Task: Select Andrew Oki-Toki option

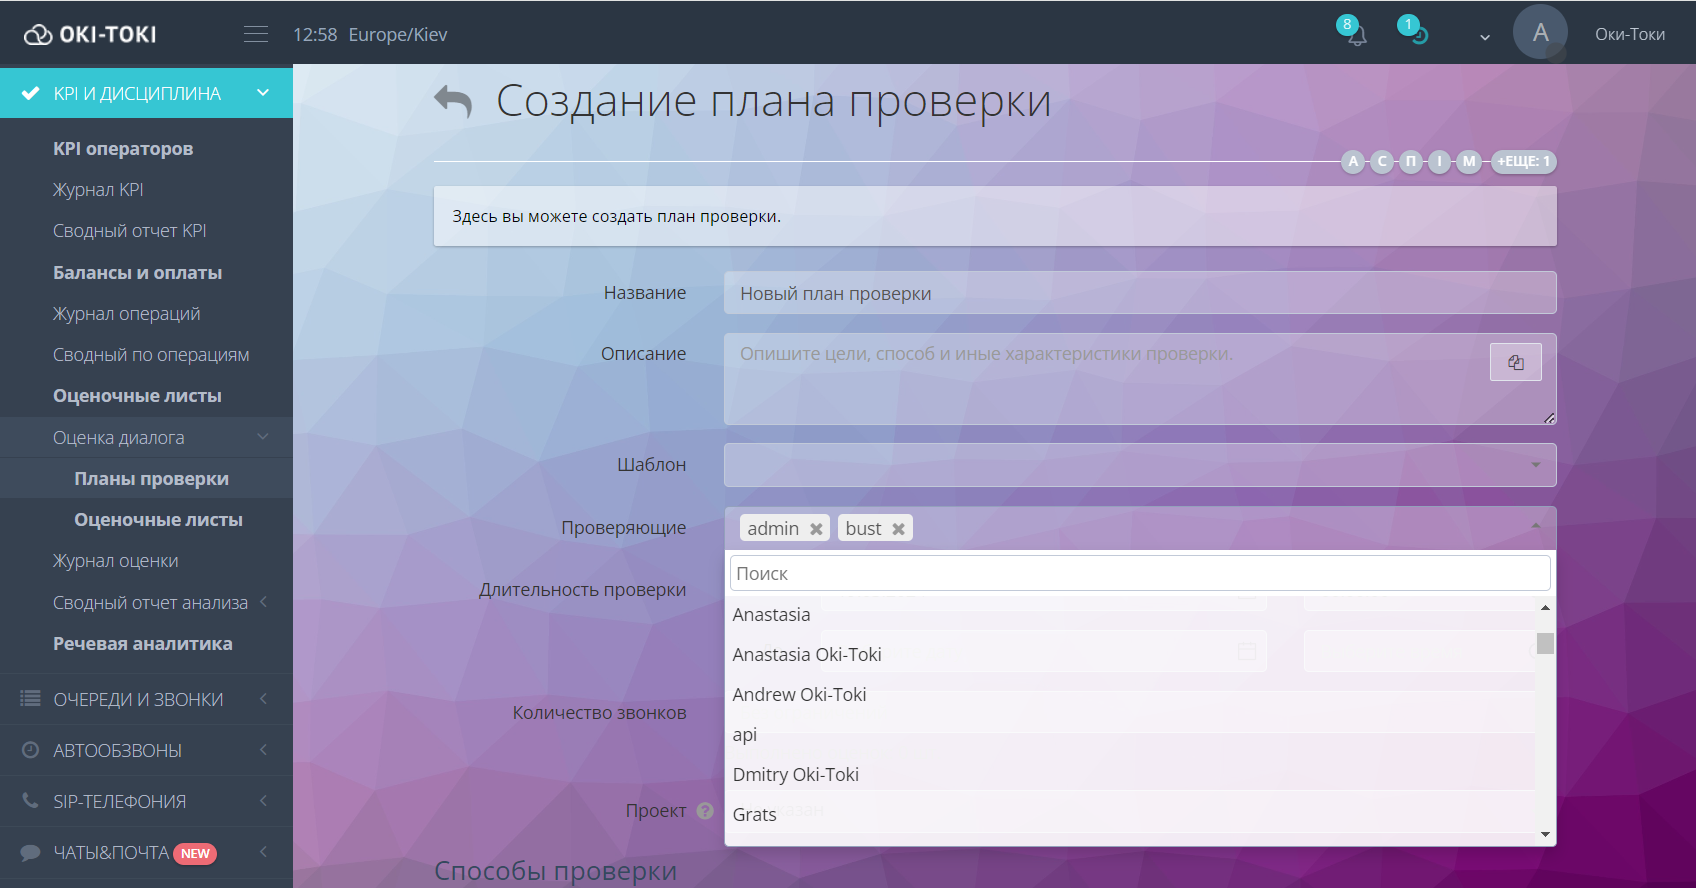Action: pos(1130,694)
